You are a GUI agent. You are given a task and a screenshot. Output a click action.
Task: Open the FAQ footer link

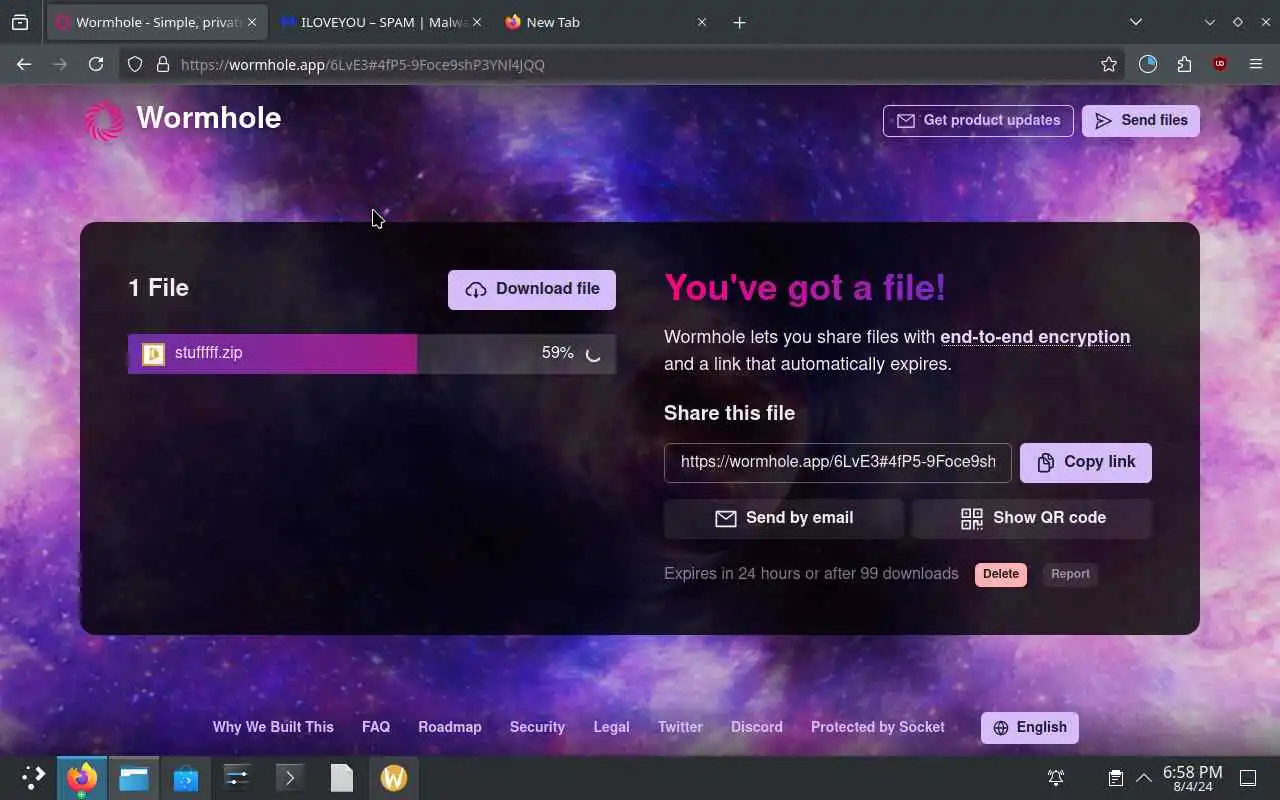[x=376, y=727]
